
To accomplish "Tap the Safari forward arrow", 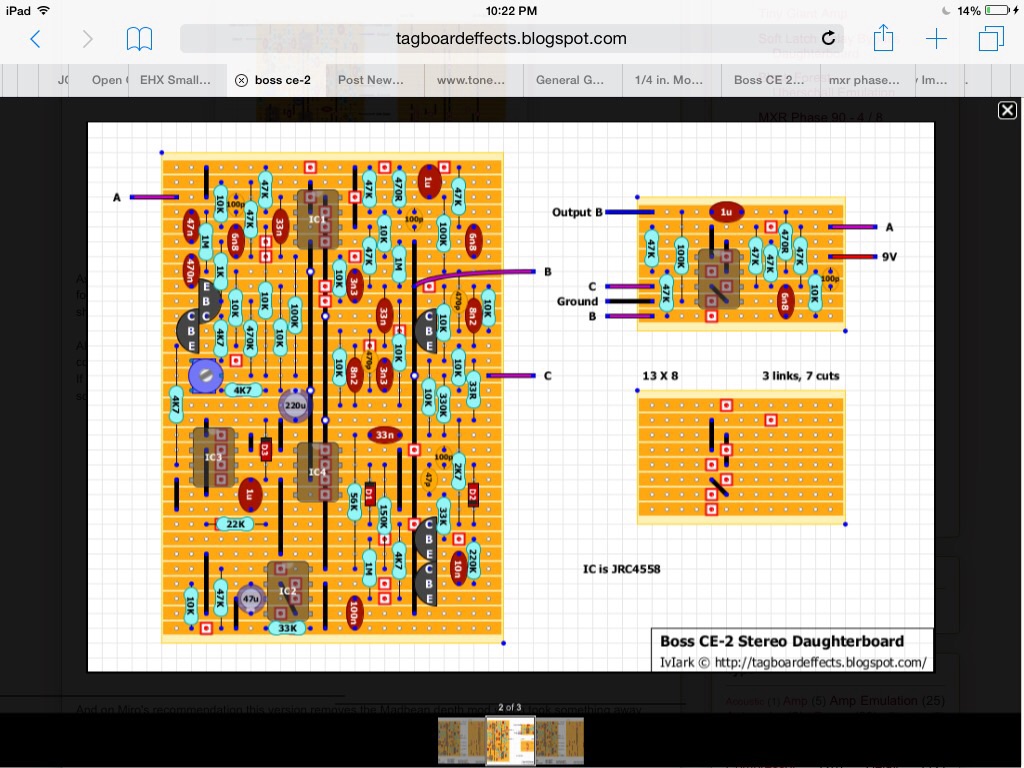I will point(87,39).
